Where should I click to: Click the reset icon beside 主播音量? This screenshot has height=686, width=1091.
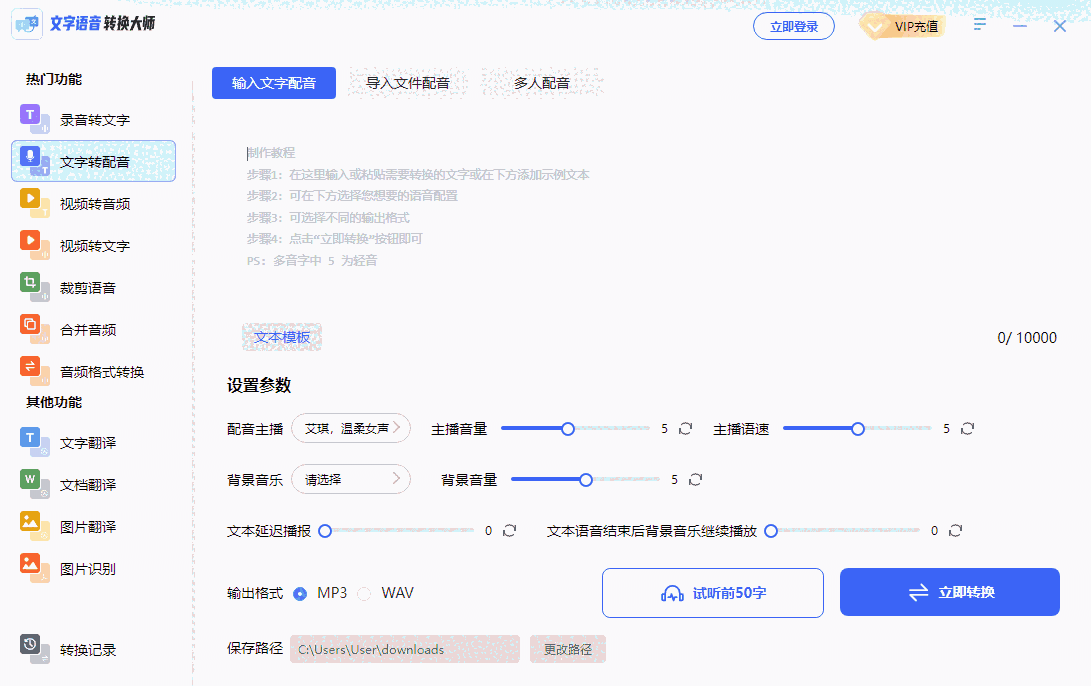pyautogui.click(x=685, y=428)
